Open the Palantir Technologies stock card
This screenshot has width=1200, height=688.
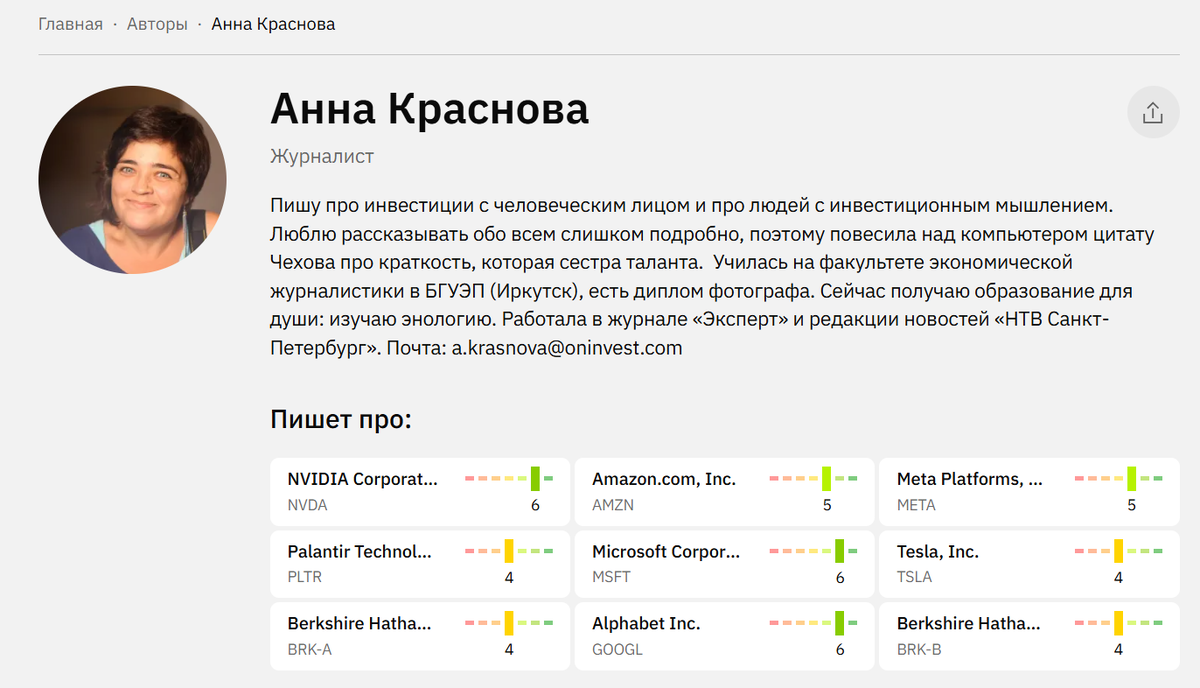420,563
